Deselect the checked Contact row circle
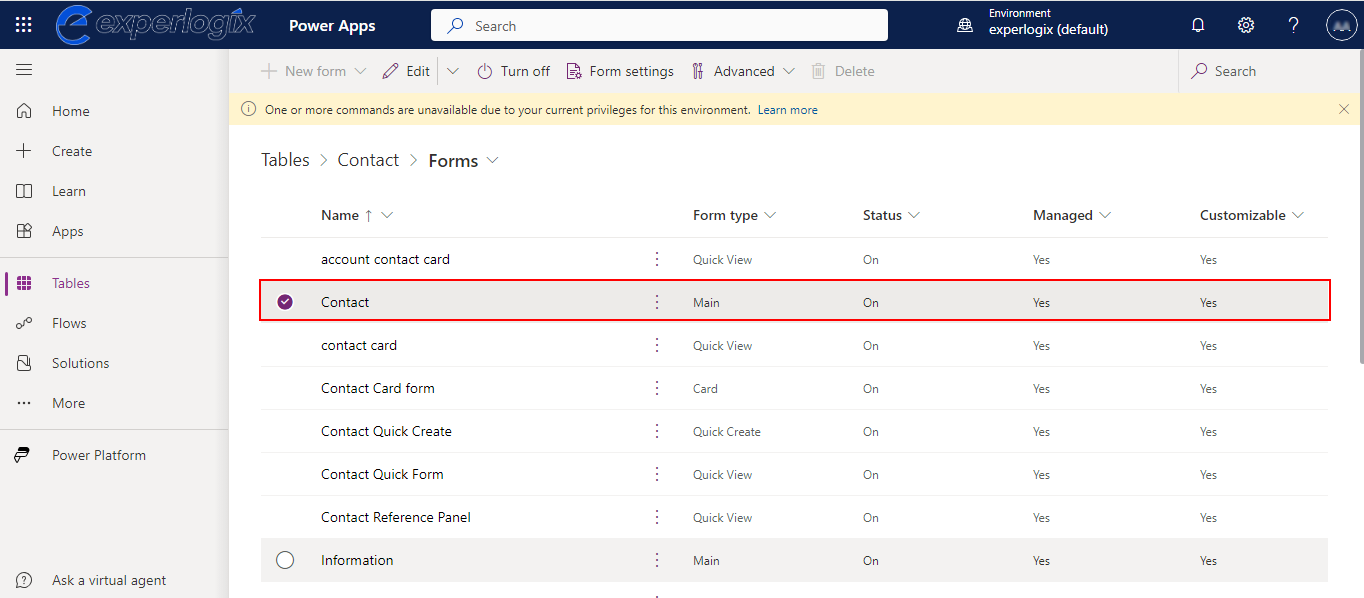This screenshot has height=598, width=1364. click(285, 302)
